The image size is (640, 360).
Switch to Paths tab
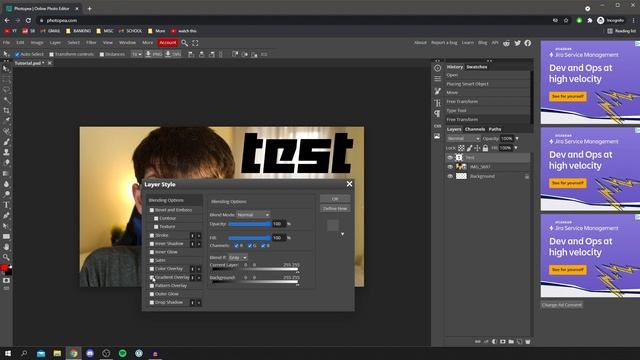(495, 129)
